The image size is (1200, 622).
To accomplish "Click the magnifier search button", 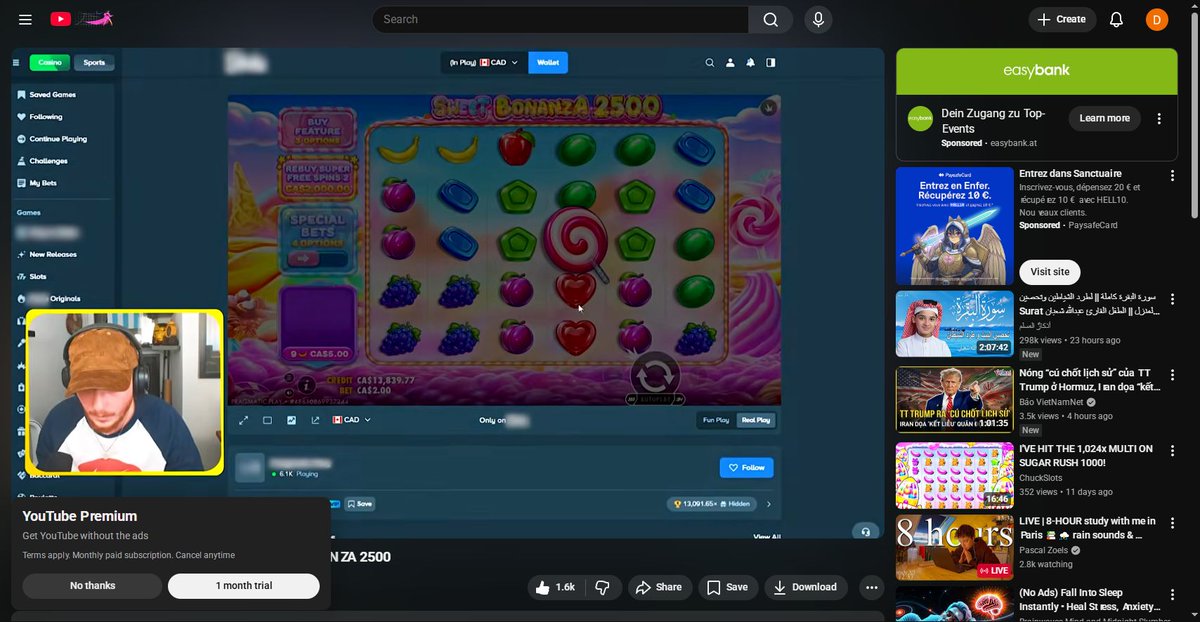I will click(x=770, y=19).
